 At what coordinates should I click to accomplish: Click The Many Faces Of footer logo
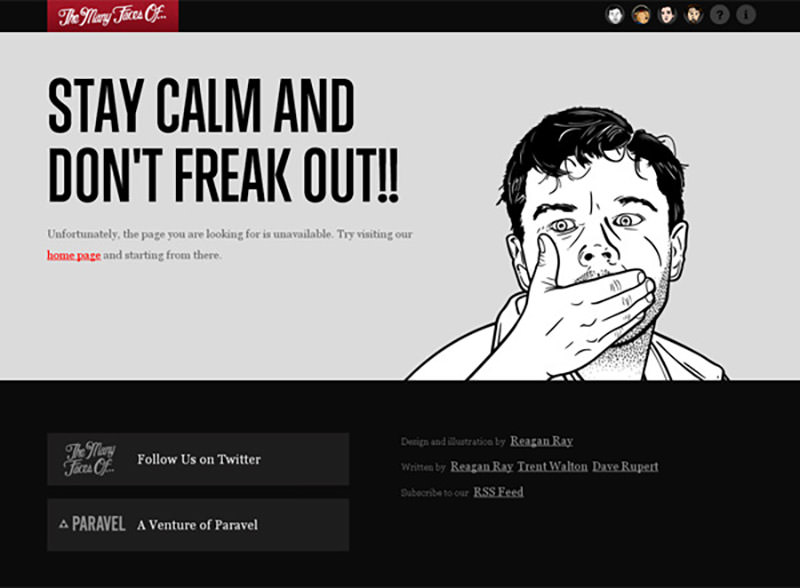point(90,459)
